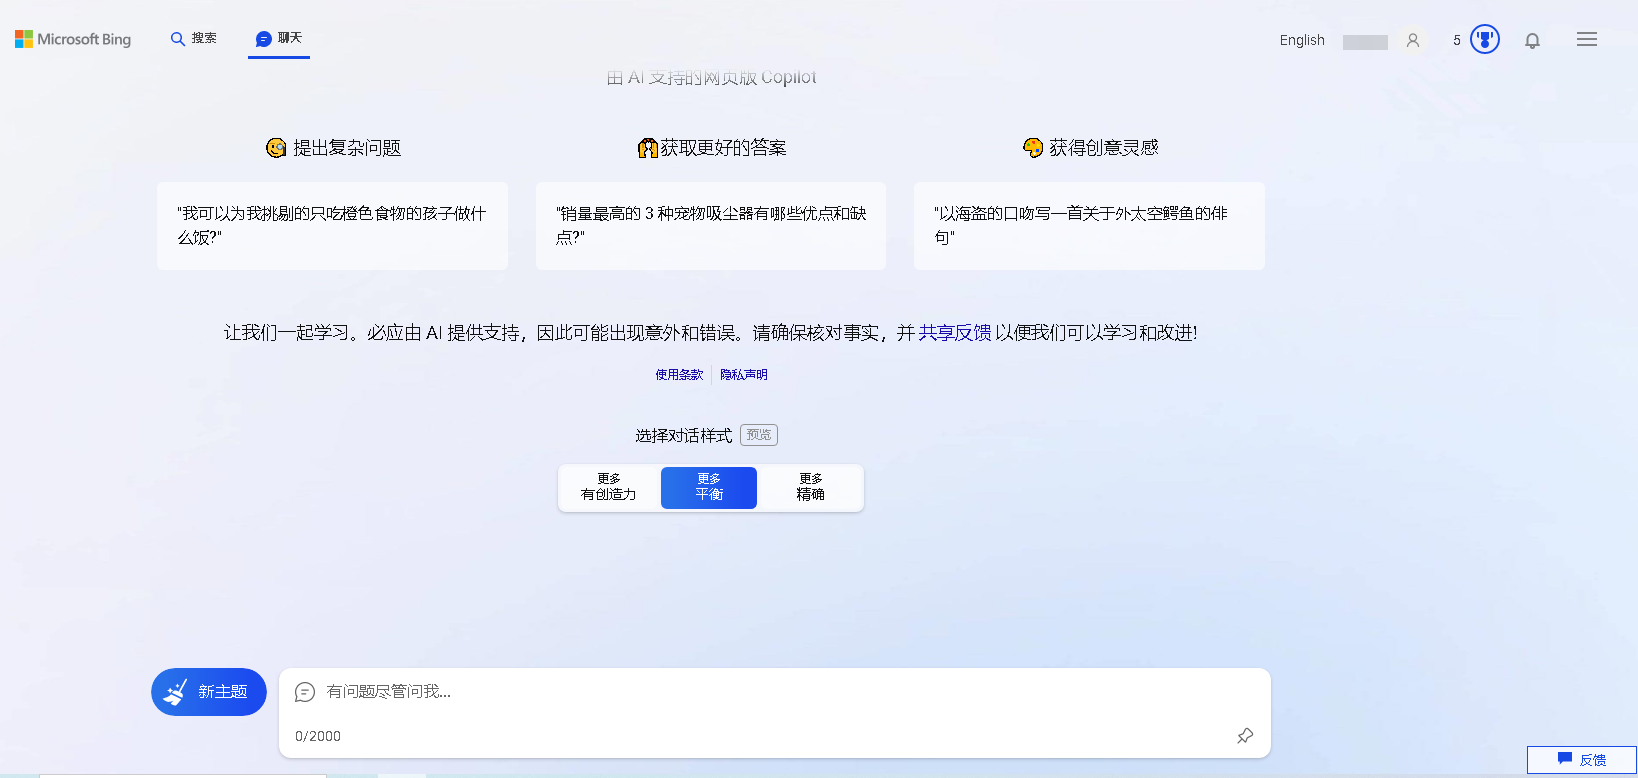1638x778 pixels.
Task: Choose 更多 平衡 conversation style
Action: (709, 487)
